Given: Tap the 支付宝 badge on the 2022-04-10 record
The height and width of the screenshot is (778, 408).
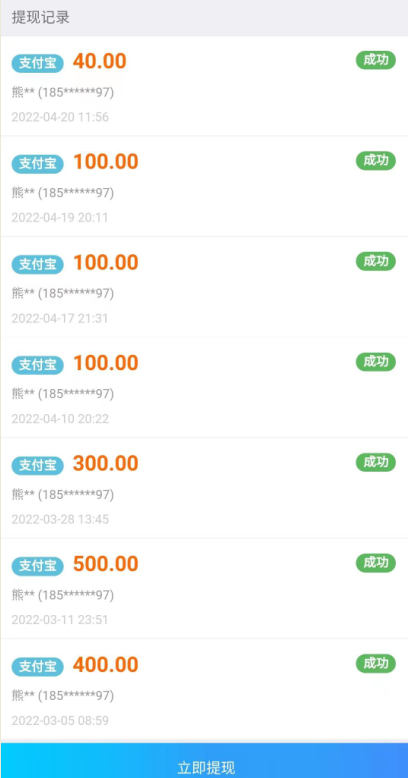Looking at the screenshot, I should tap(38, 365).
